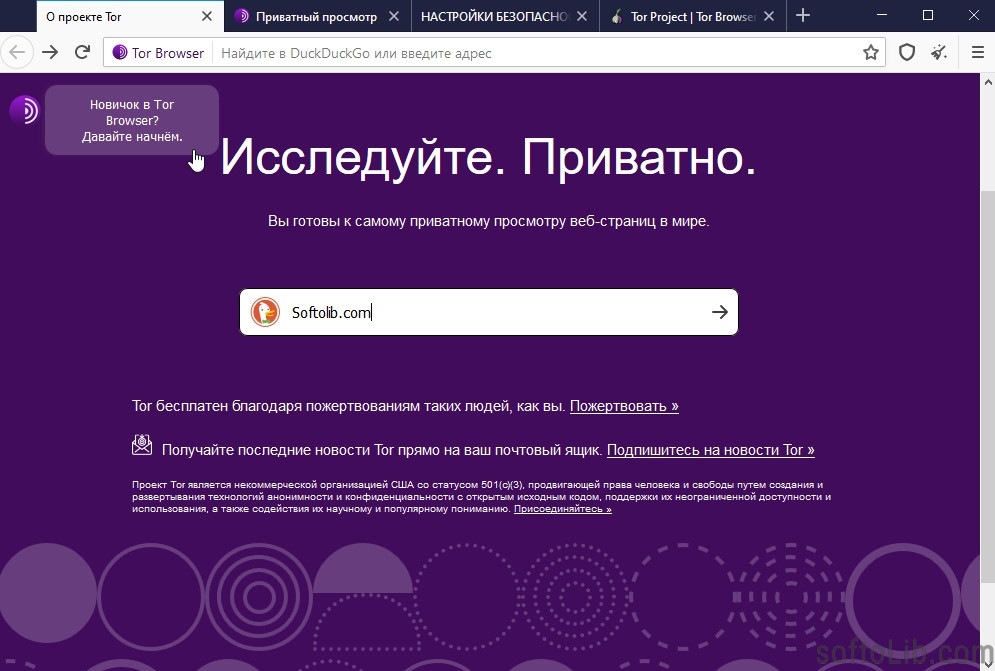
Task: Close the 'О проекте Tor' tab
Action: (x=207, y=17)
